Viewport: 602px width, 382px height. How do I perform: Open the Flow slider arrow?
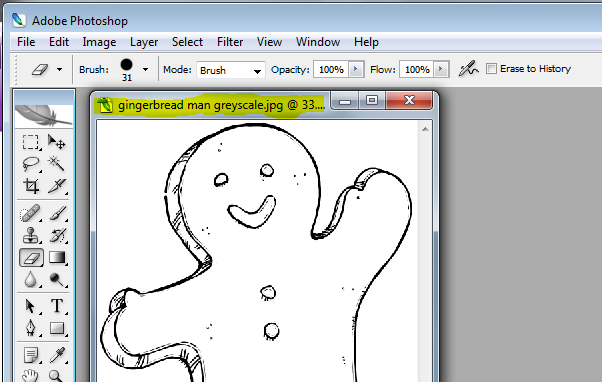(x=442, y=69)
